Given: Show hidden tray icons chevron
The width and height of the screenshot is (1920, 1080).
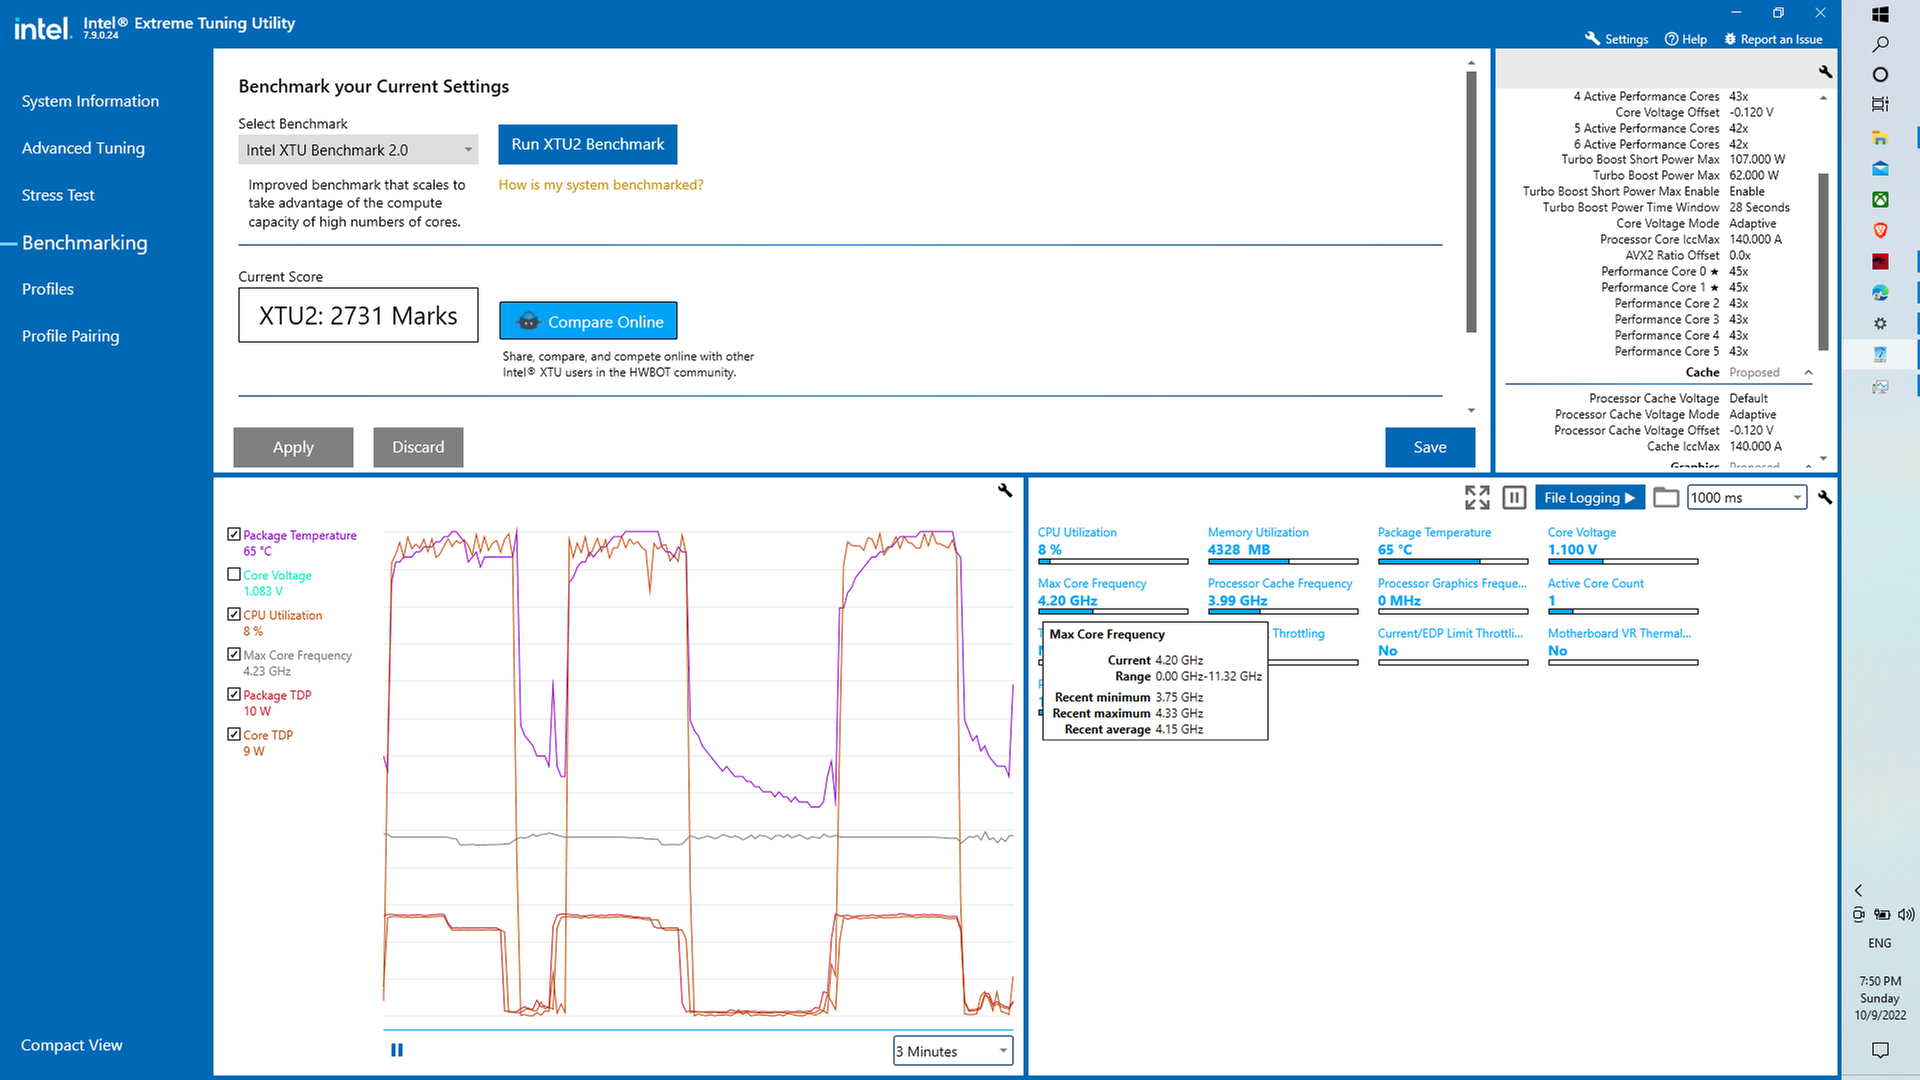Looking at the screenshot, I should click(1858, 890).
